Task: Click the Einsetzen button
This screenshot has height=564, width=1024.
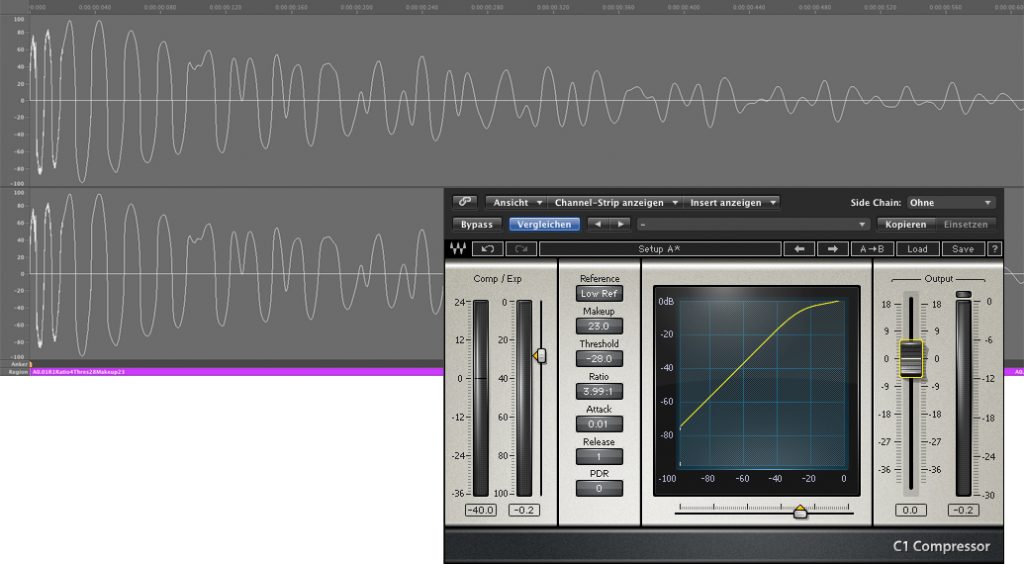Action: (x=965, y=224)
